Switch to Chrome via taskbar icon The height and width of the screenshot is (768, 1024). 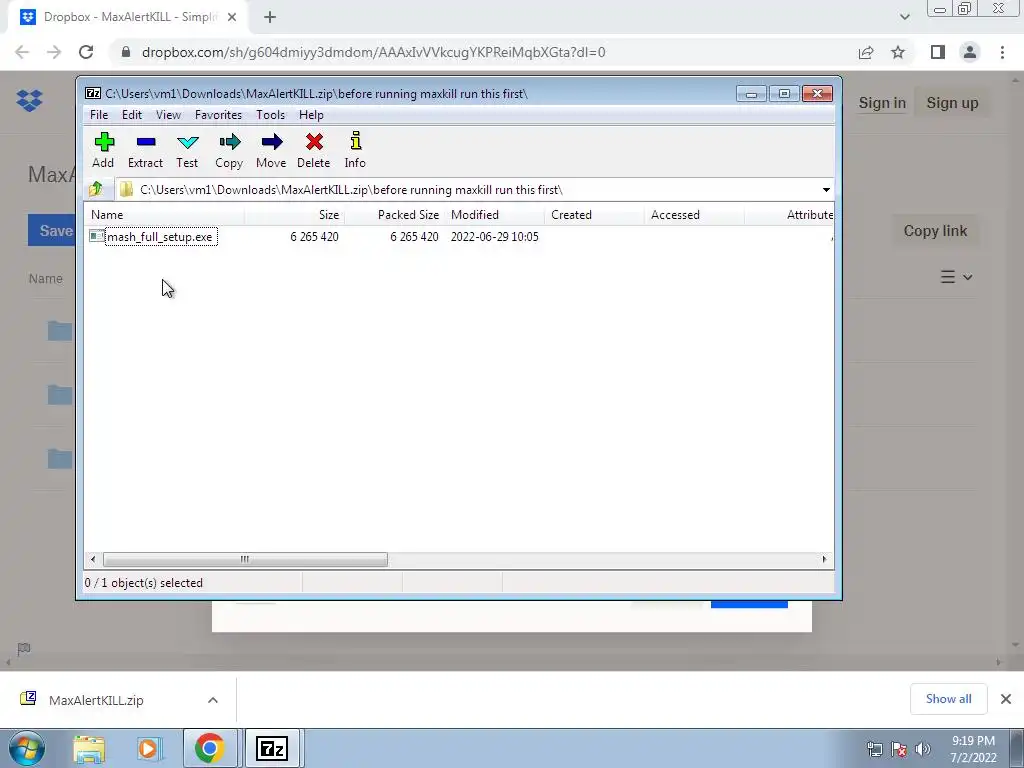[x=210, y=748]
